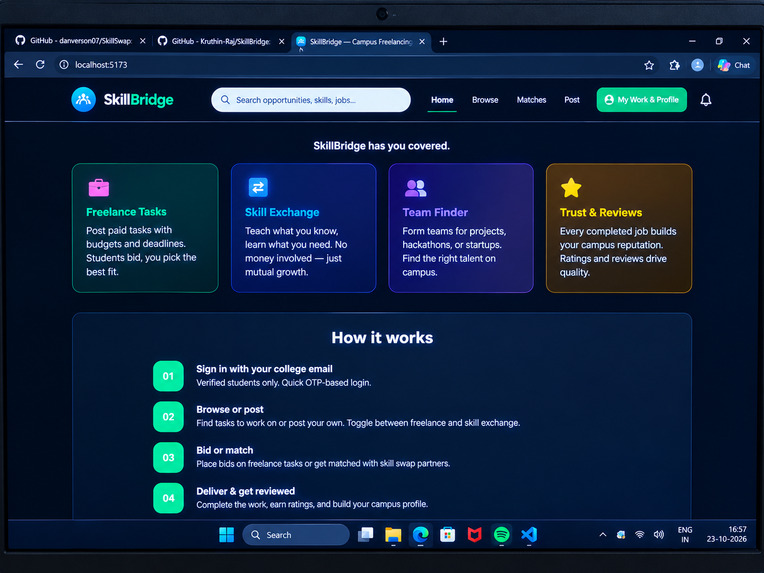
Task: Click 'Deliver & get reviewed' heading
Action: [246, 491]
